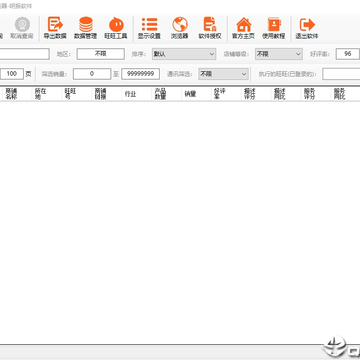Click the page count field showing 100
The image size is (360, 360).
pos(12,74)
